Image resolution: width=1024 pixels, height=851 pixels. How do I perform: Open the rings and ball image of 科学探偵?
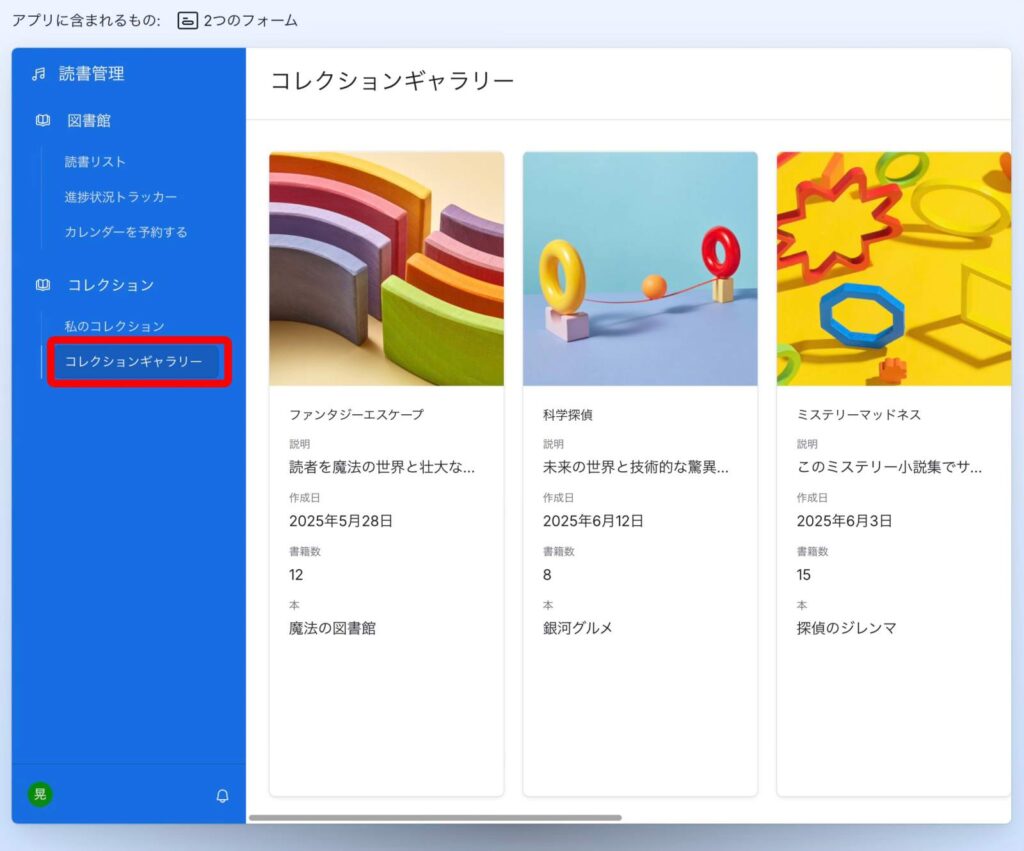tap(640, 268)
